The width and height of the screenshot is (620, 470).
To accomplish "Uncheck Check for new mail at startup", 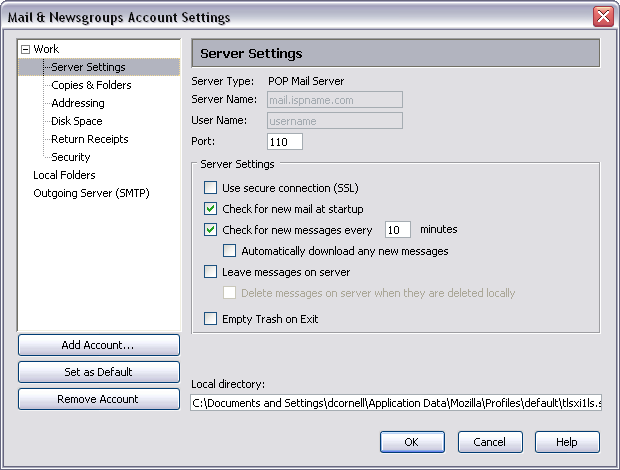I will point(210,209).
